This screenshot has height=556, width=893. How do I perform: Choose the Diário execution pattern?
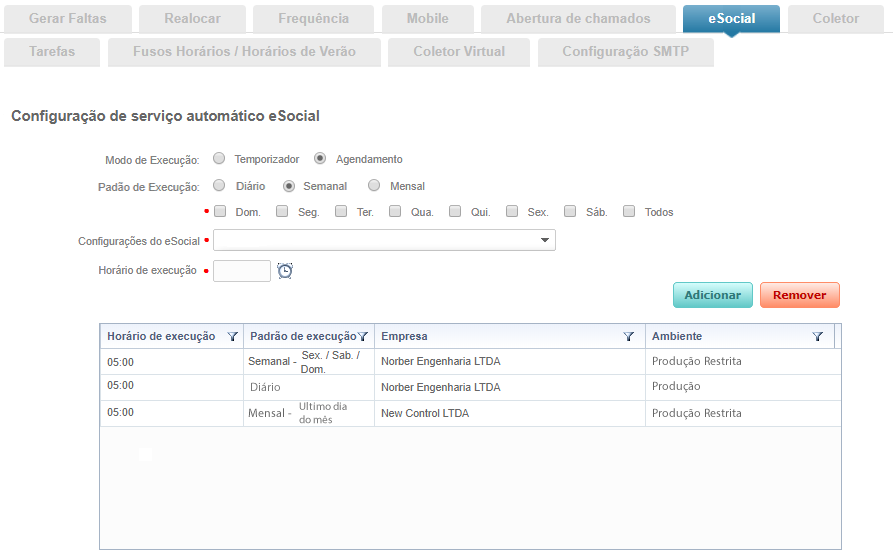tap(219, 185)
